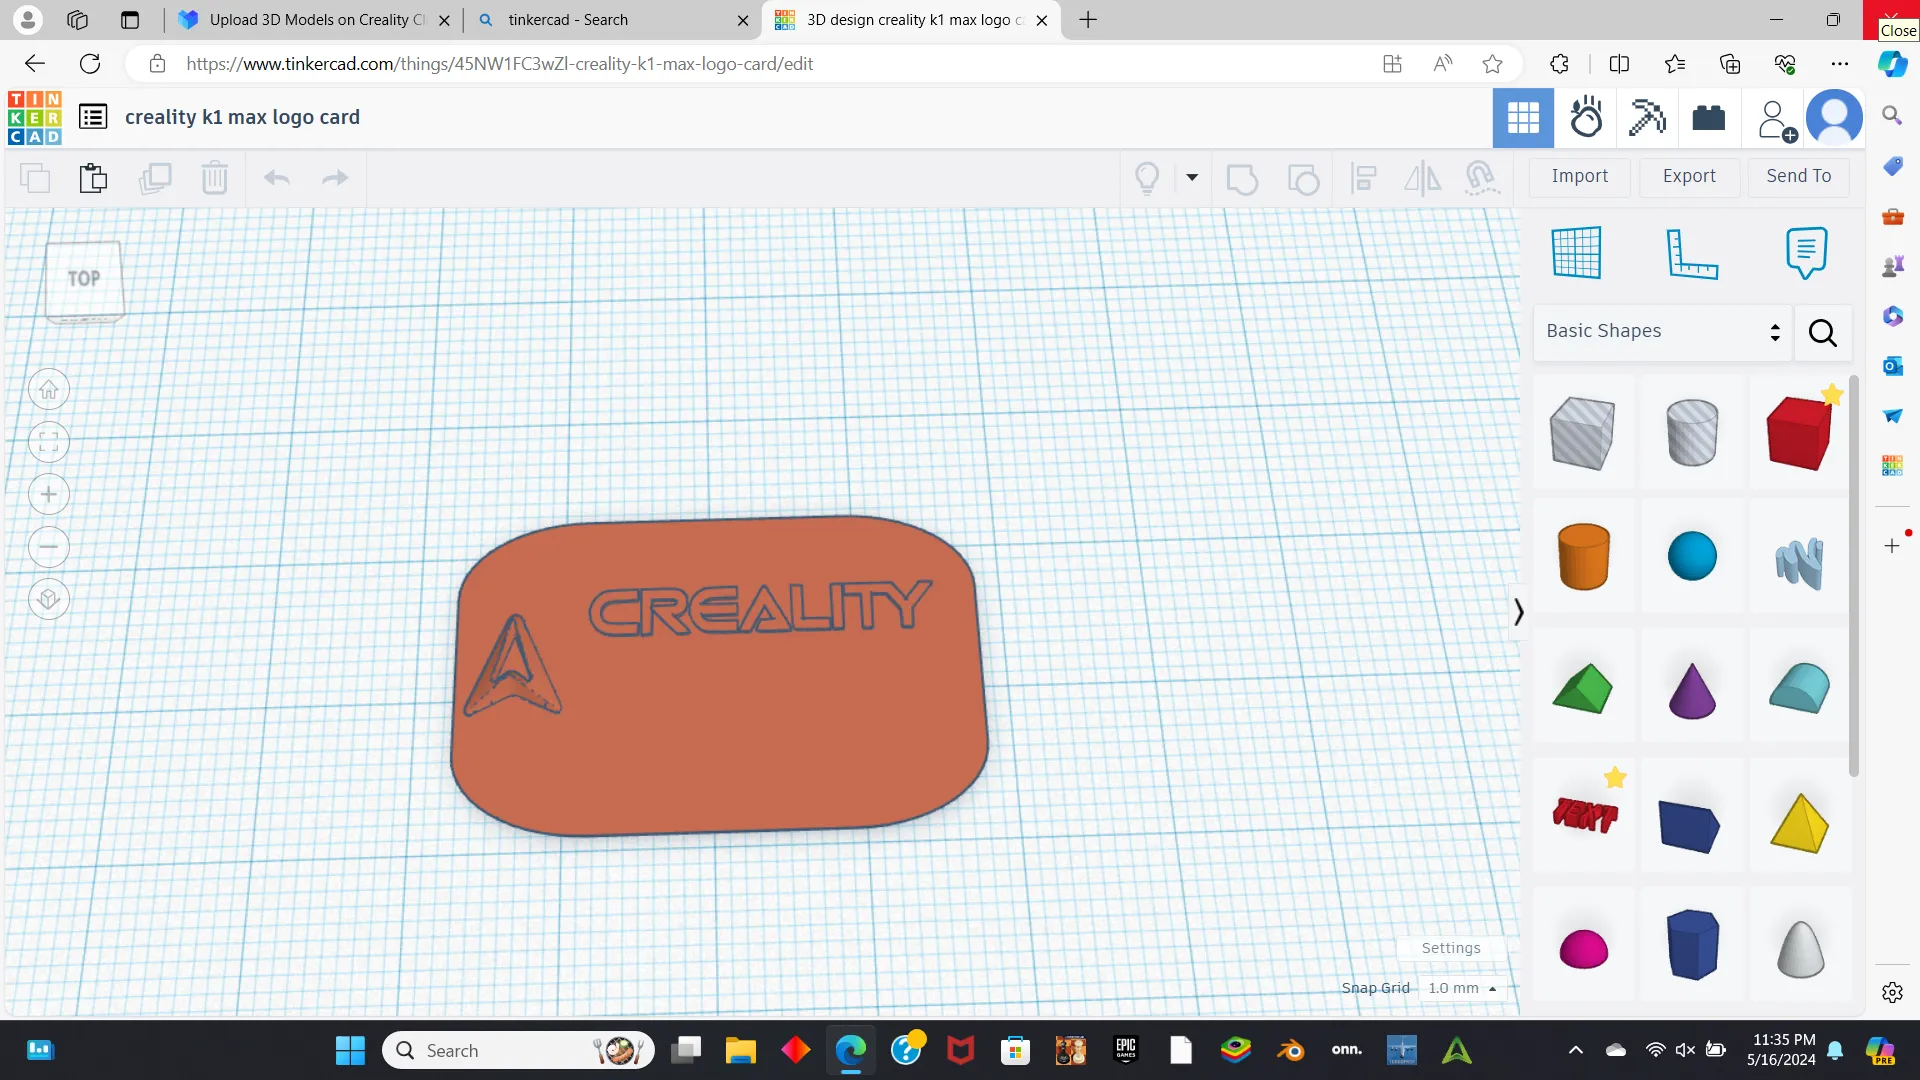This screenshot has width=1920, height=1080.
Task: Click the Align tool icon
Action: pyautogui.click(x=1363, y=179)
